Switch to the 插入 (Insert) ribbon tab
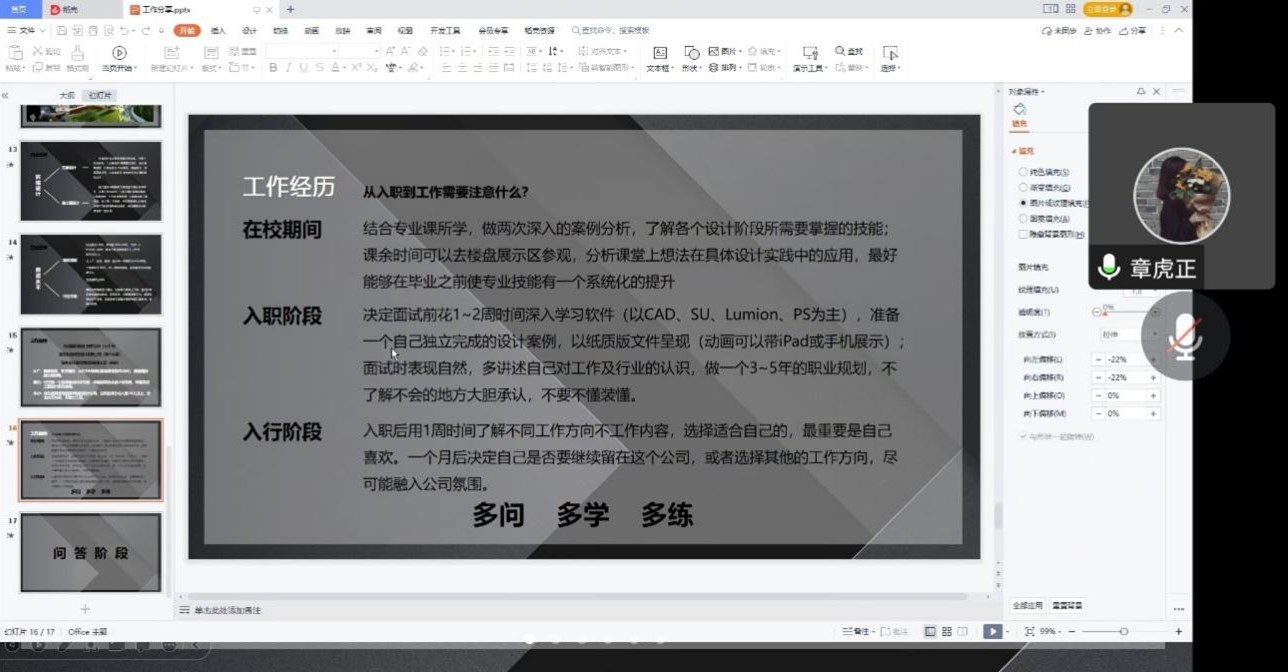 click(218, 31)
